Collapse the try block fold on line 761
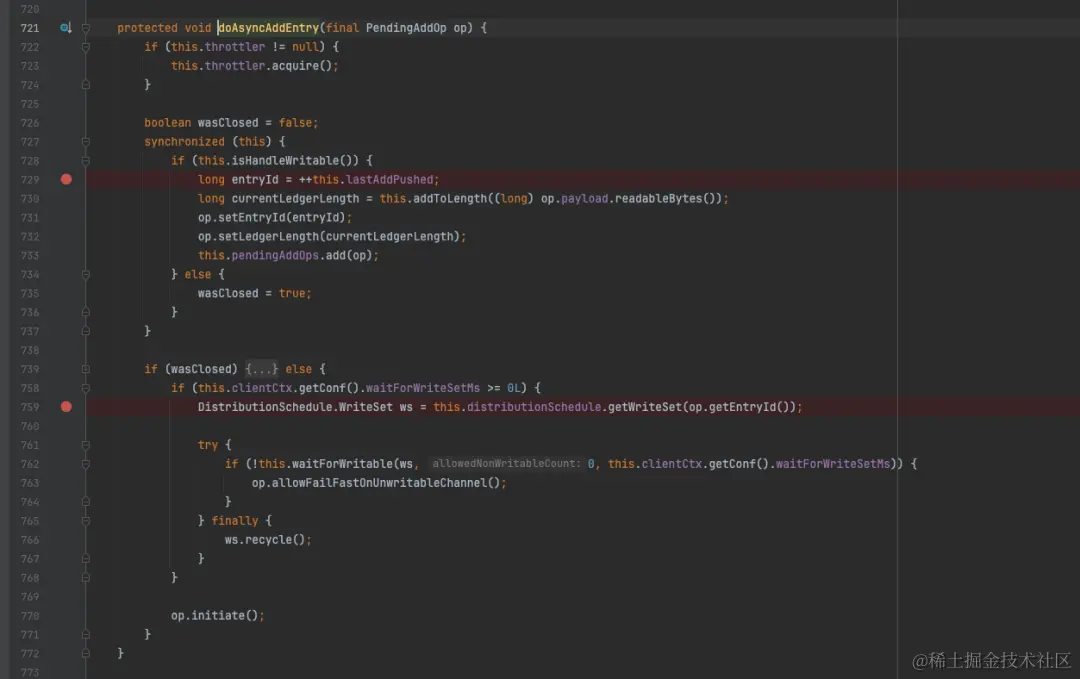 (x=86, y=445)
